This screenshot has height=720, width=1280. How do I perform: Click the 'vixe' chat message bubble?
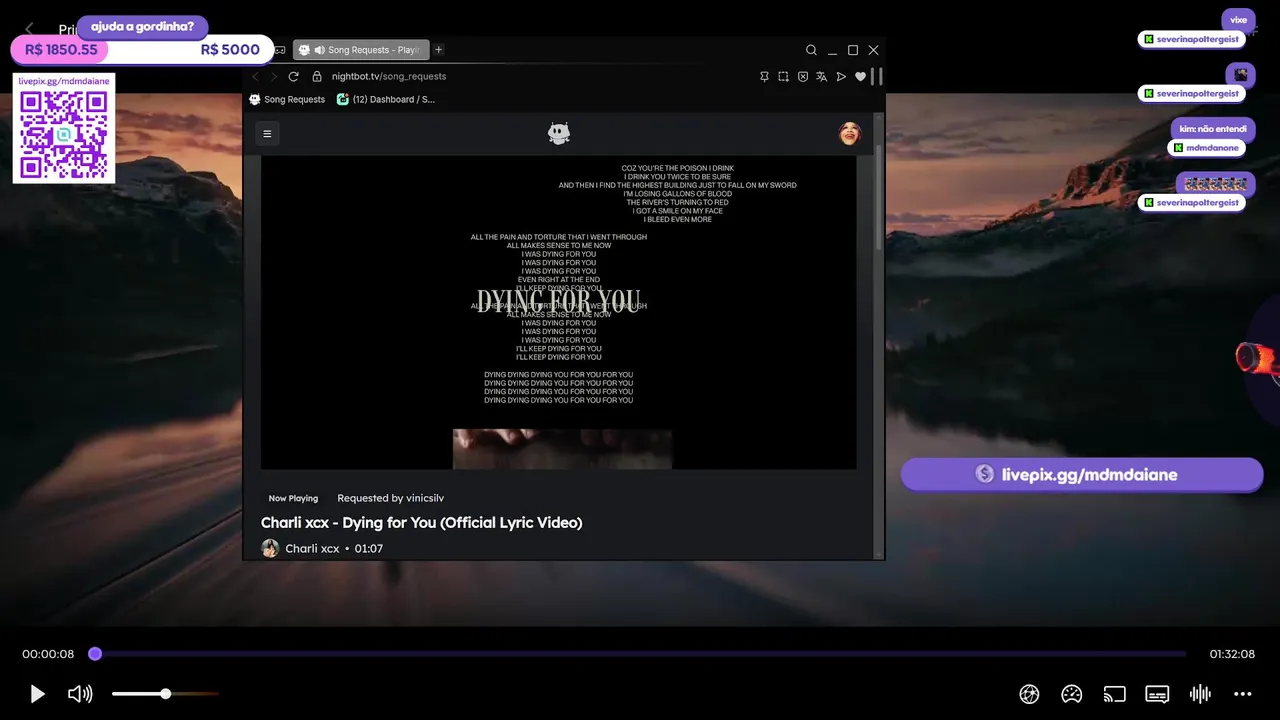1238,20
